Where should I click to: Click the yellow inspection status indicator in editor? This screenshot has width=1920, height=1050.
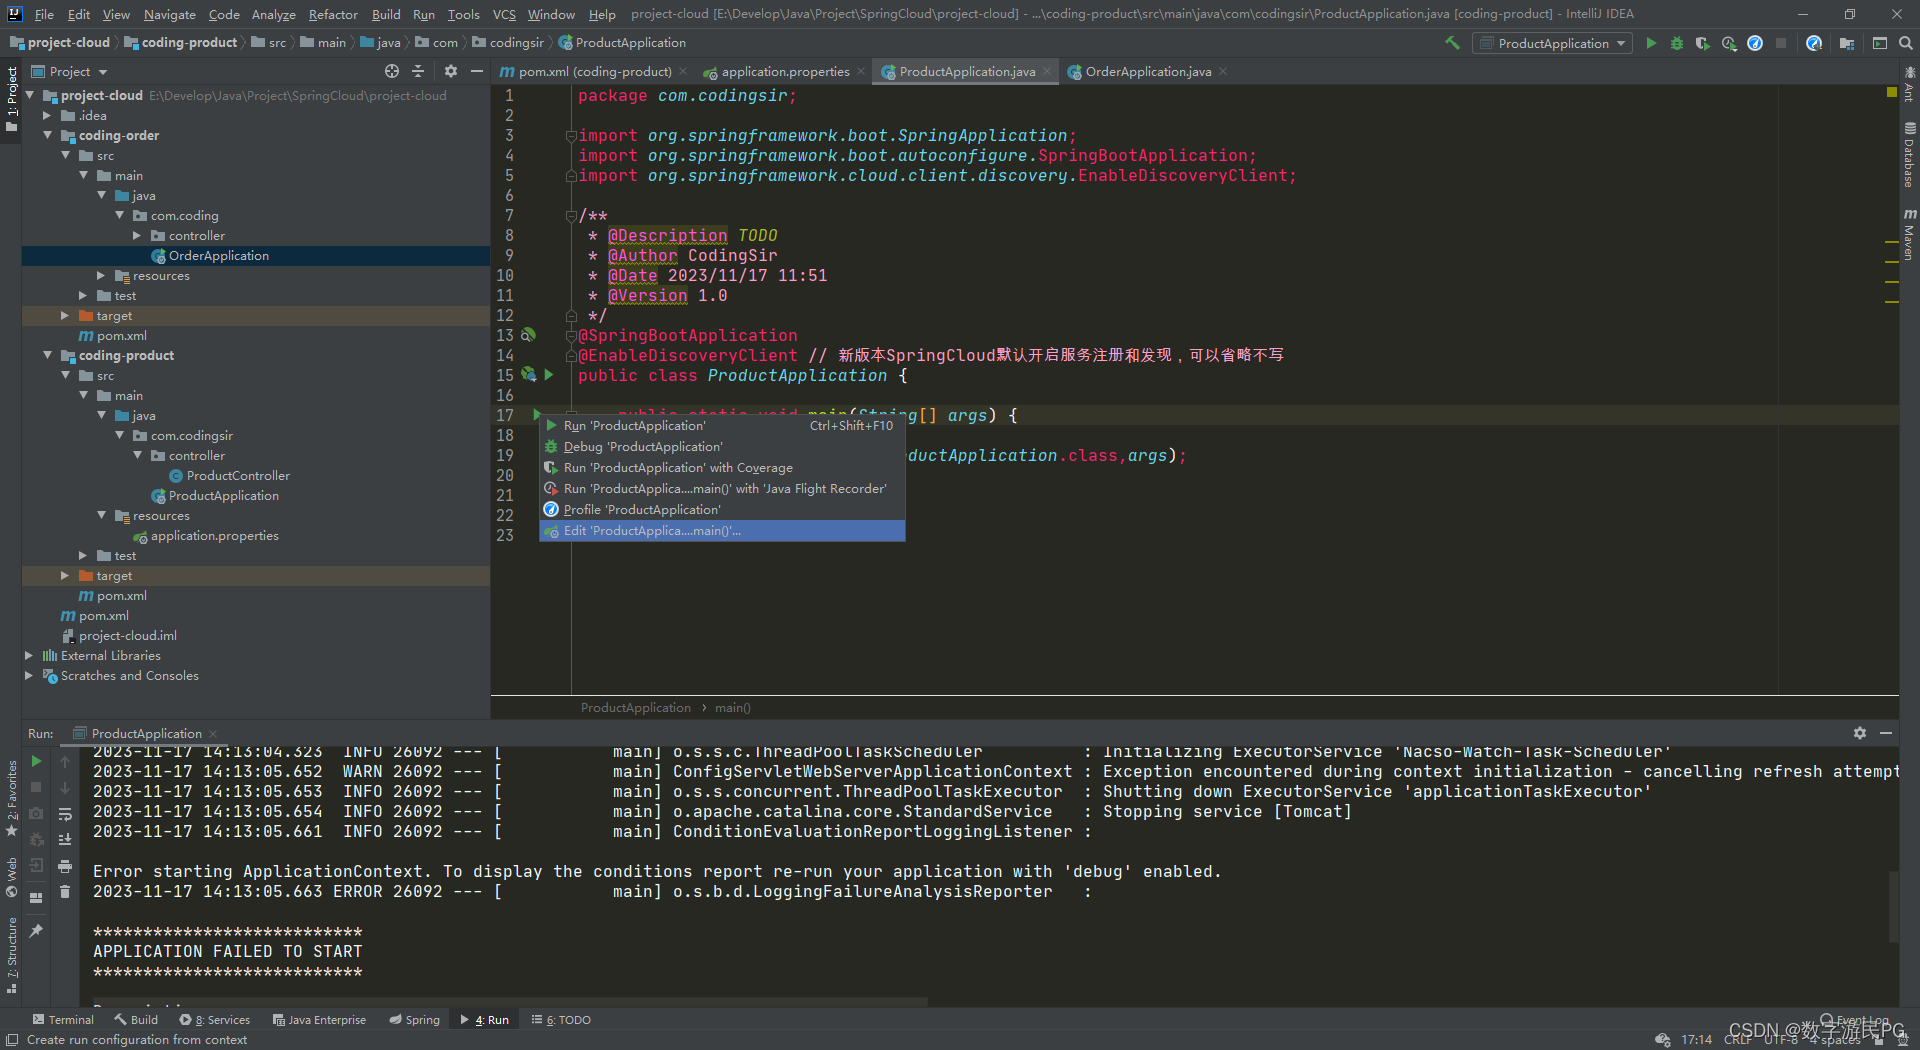coord(1891,92)
